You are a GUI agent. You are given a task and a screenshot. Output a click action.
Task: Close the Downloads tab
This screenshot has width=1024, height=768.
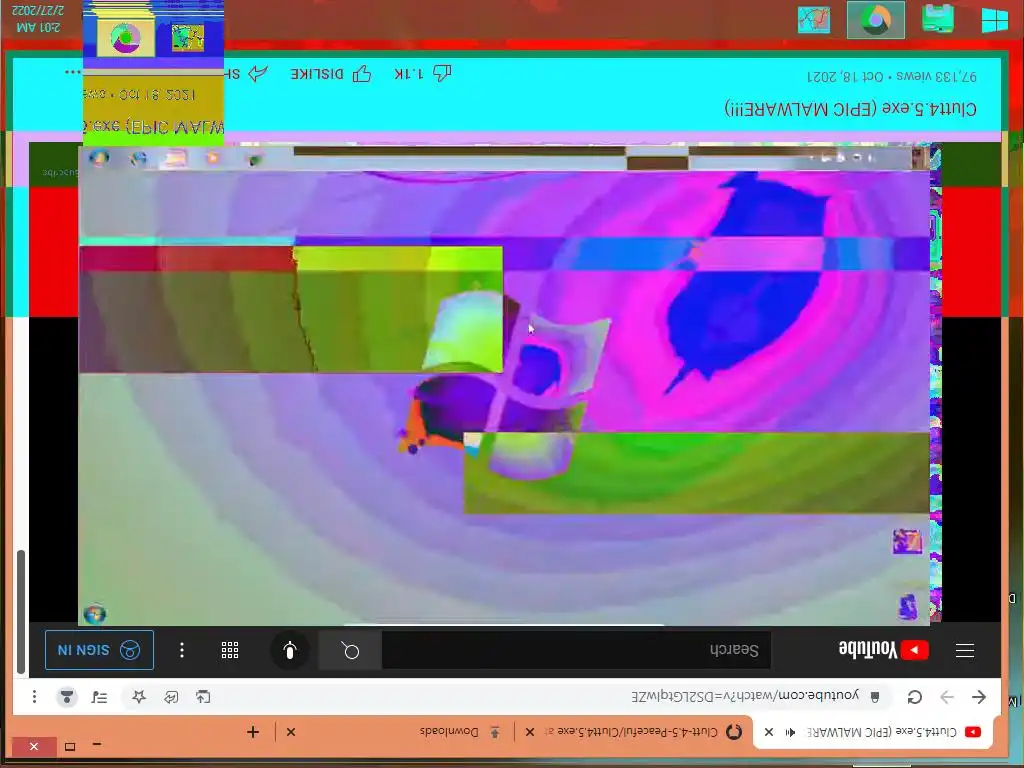[x=291, y=732]
